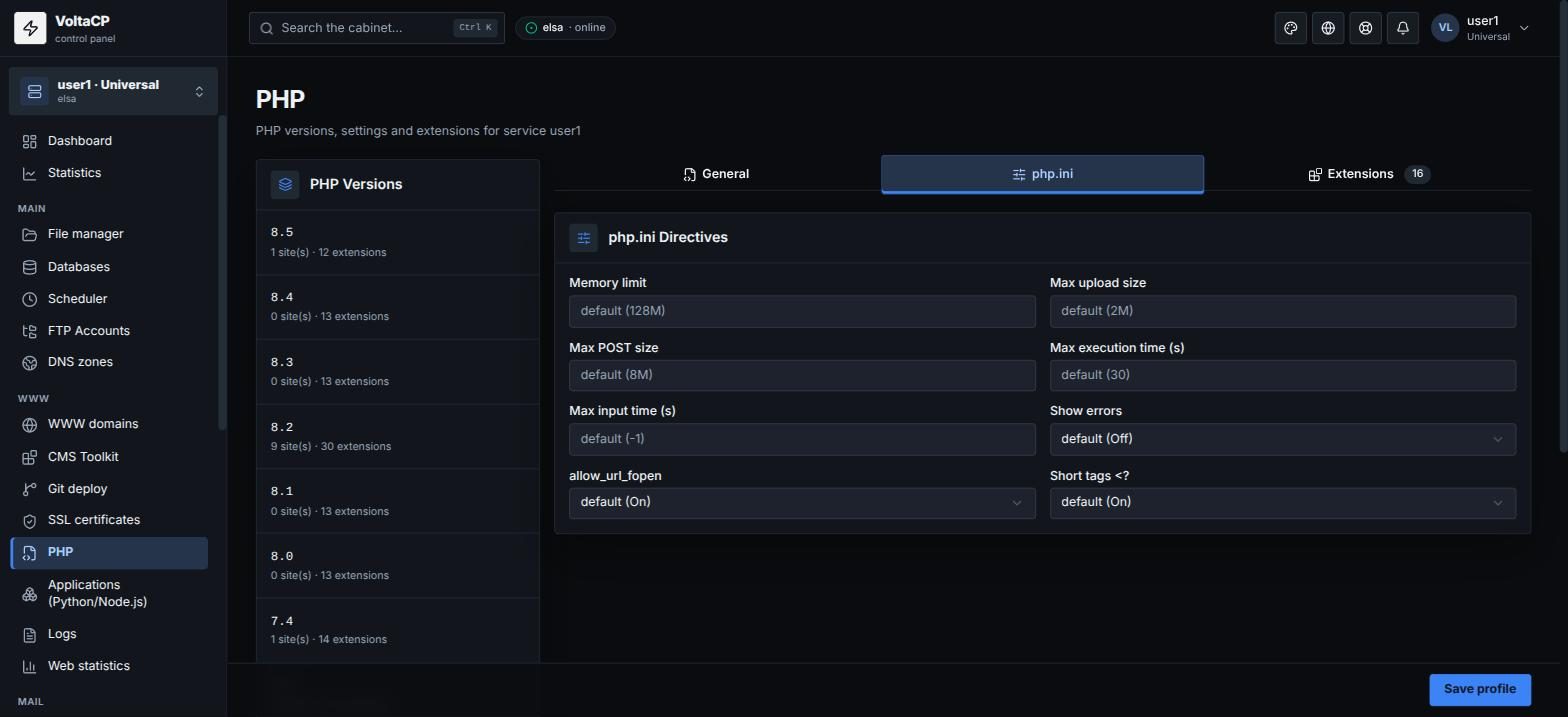The image size is (1568, 717).
Task: Click the Dashboard sidebar icon
Action: click(x=30, y=142)
